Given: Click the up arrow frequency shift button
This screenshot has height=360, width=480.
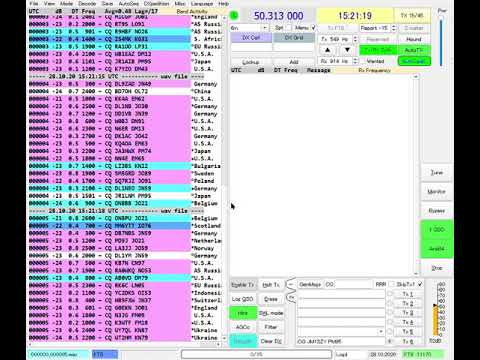Looking at the screenshot, I should point(328,50).
